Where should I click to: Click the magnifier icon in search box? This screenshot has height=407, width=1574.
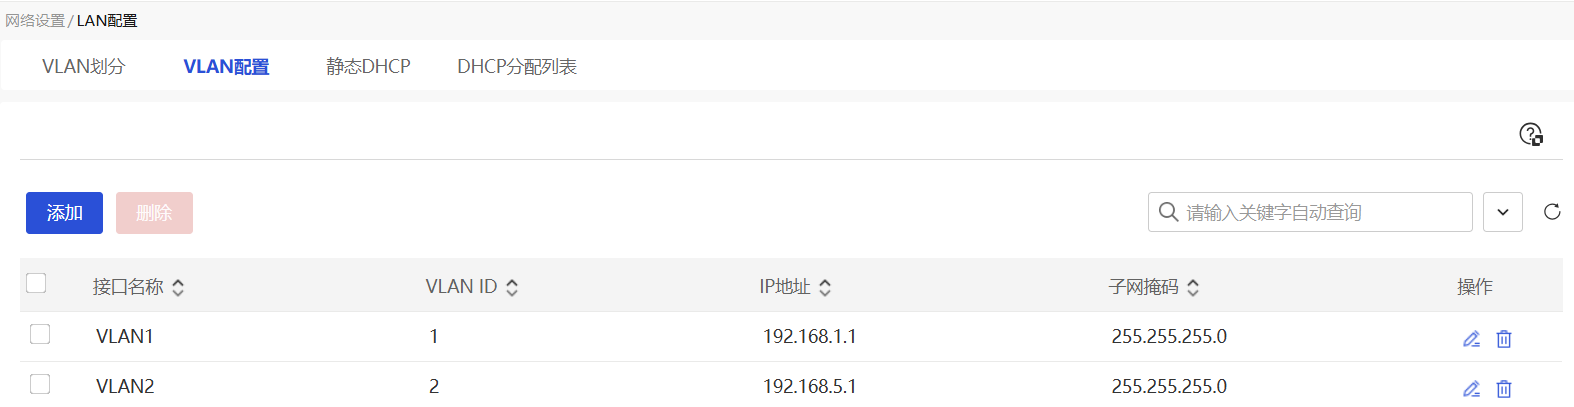pos(1168,212)
